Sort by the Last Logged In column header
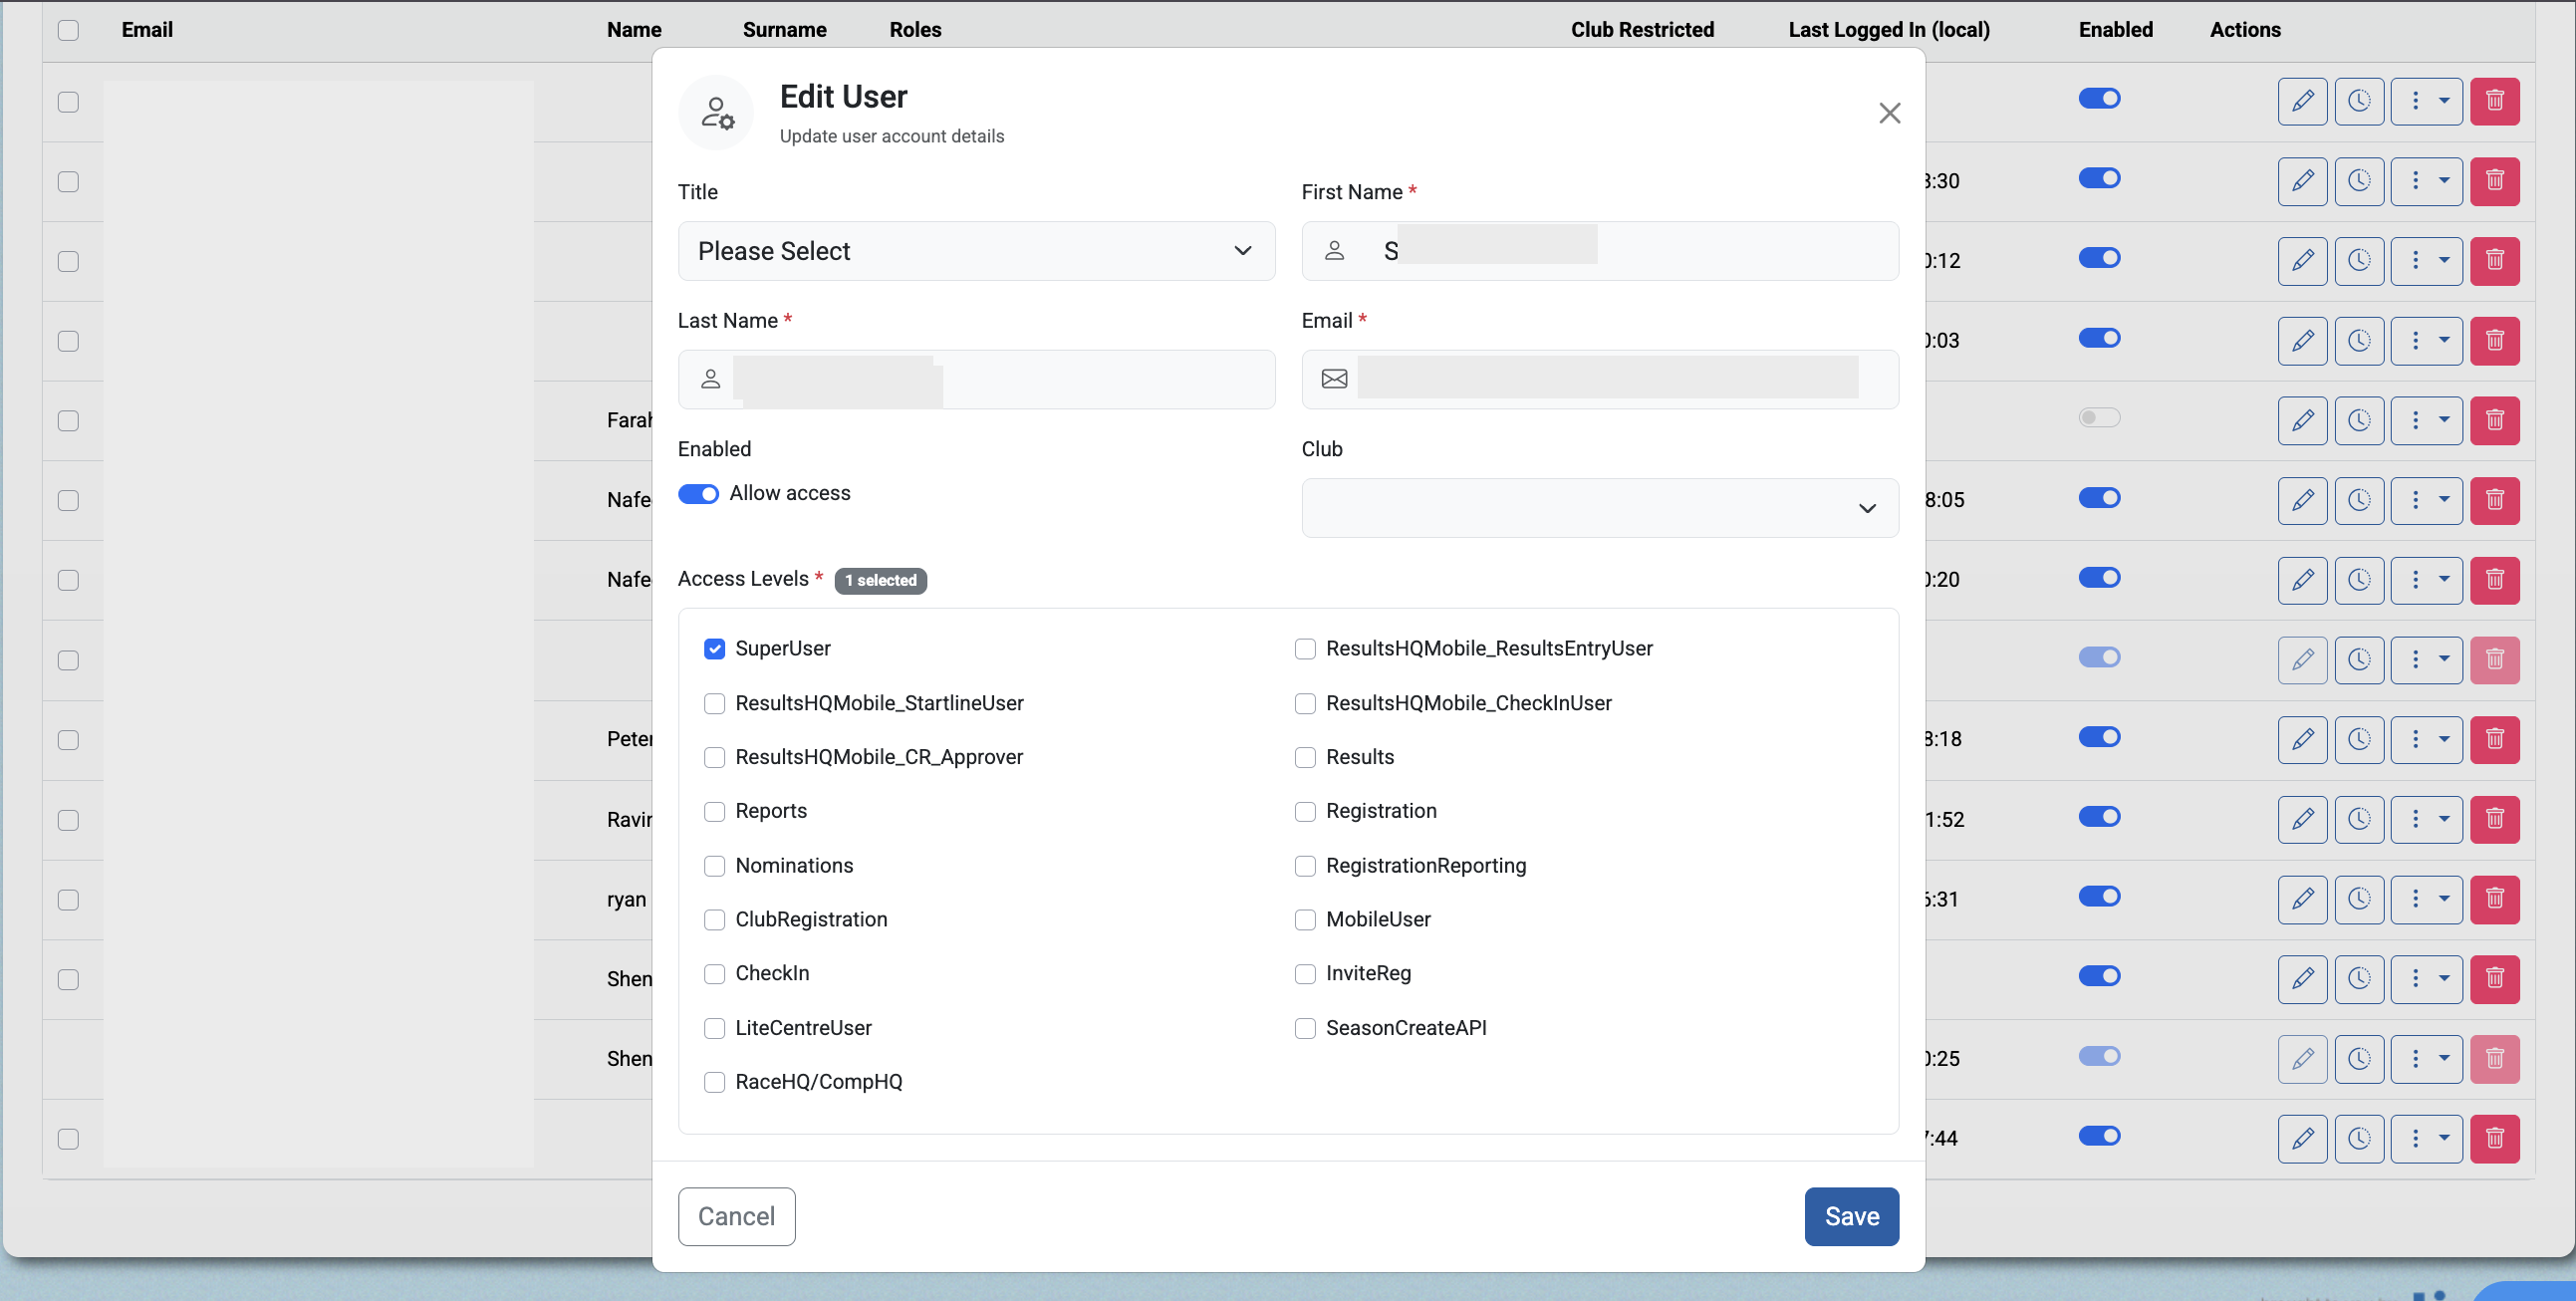2576x1301 pixels. click(1888, 30)
